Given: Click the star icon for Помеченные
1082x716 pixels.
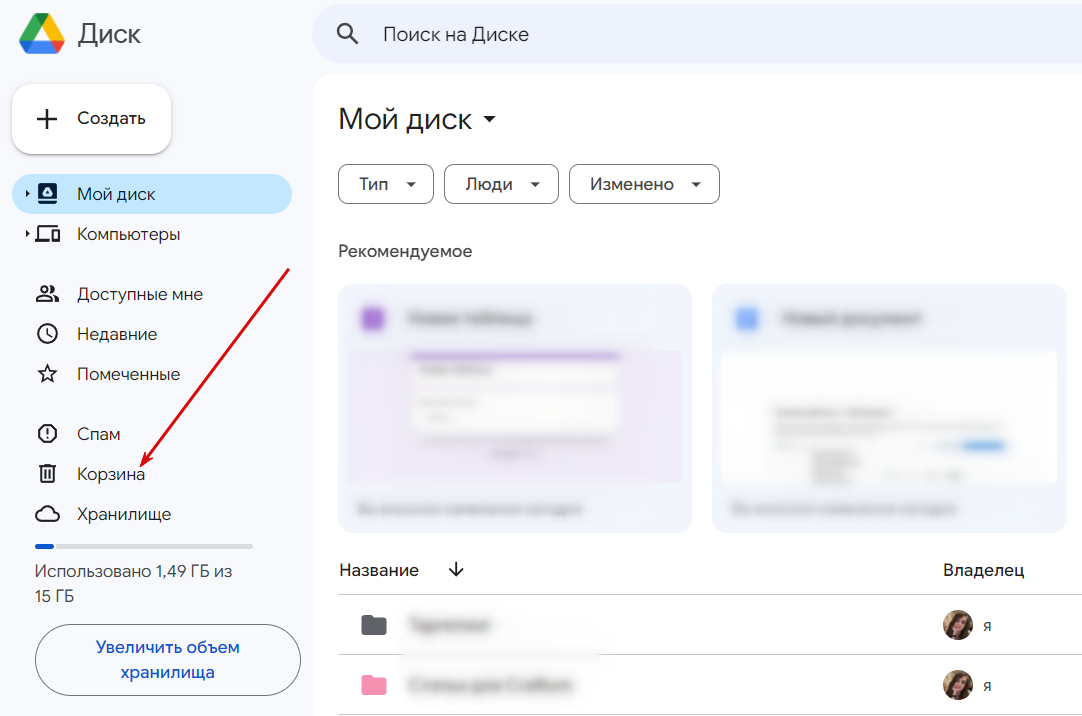Looking at the screenshot, I should (47, 374).
